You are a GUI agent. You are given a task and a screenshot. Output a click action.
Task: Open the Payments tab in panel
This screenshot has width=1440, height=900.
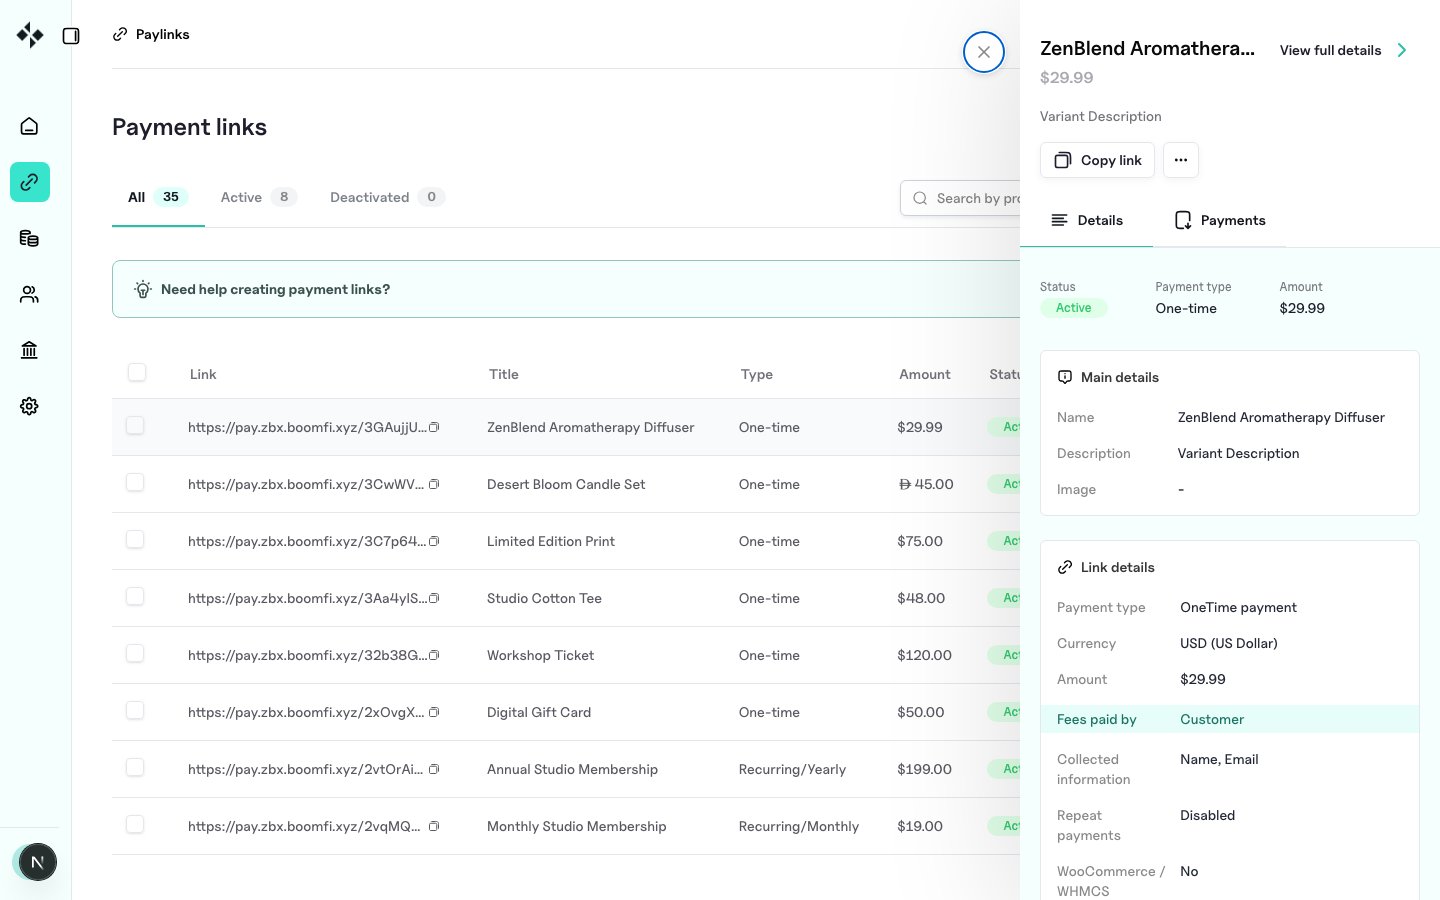[1220, 220]
